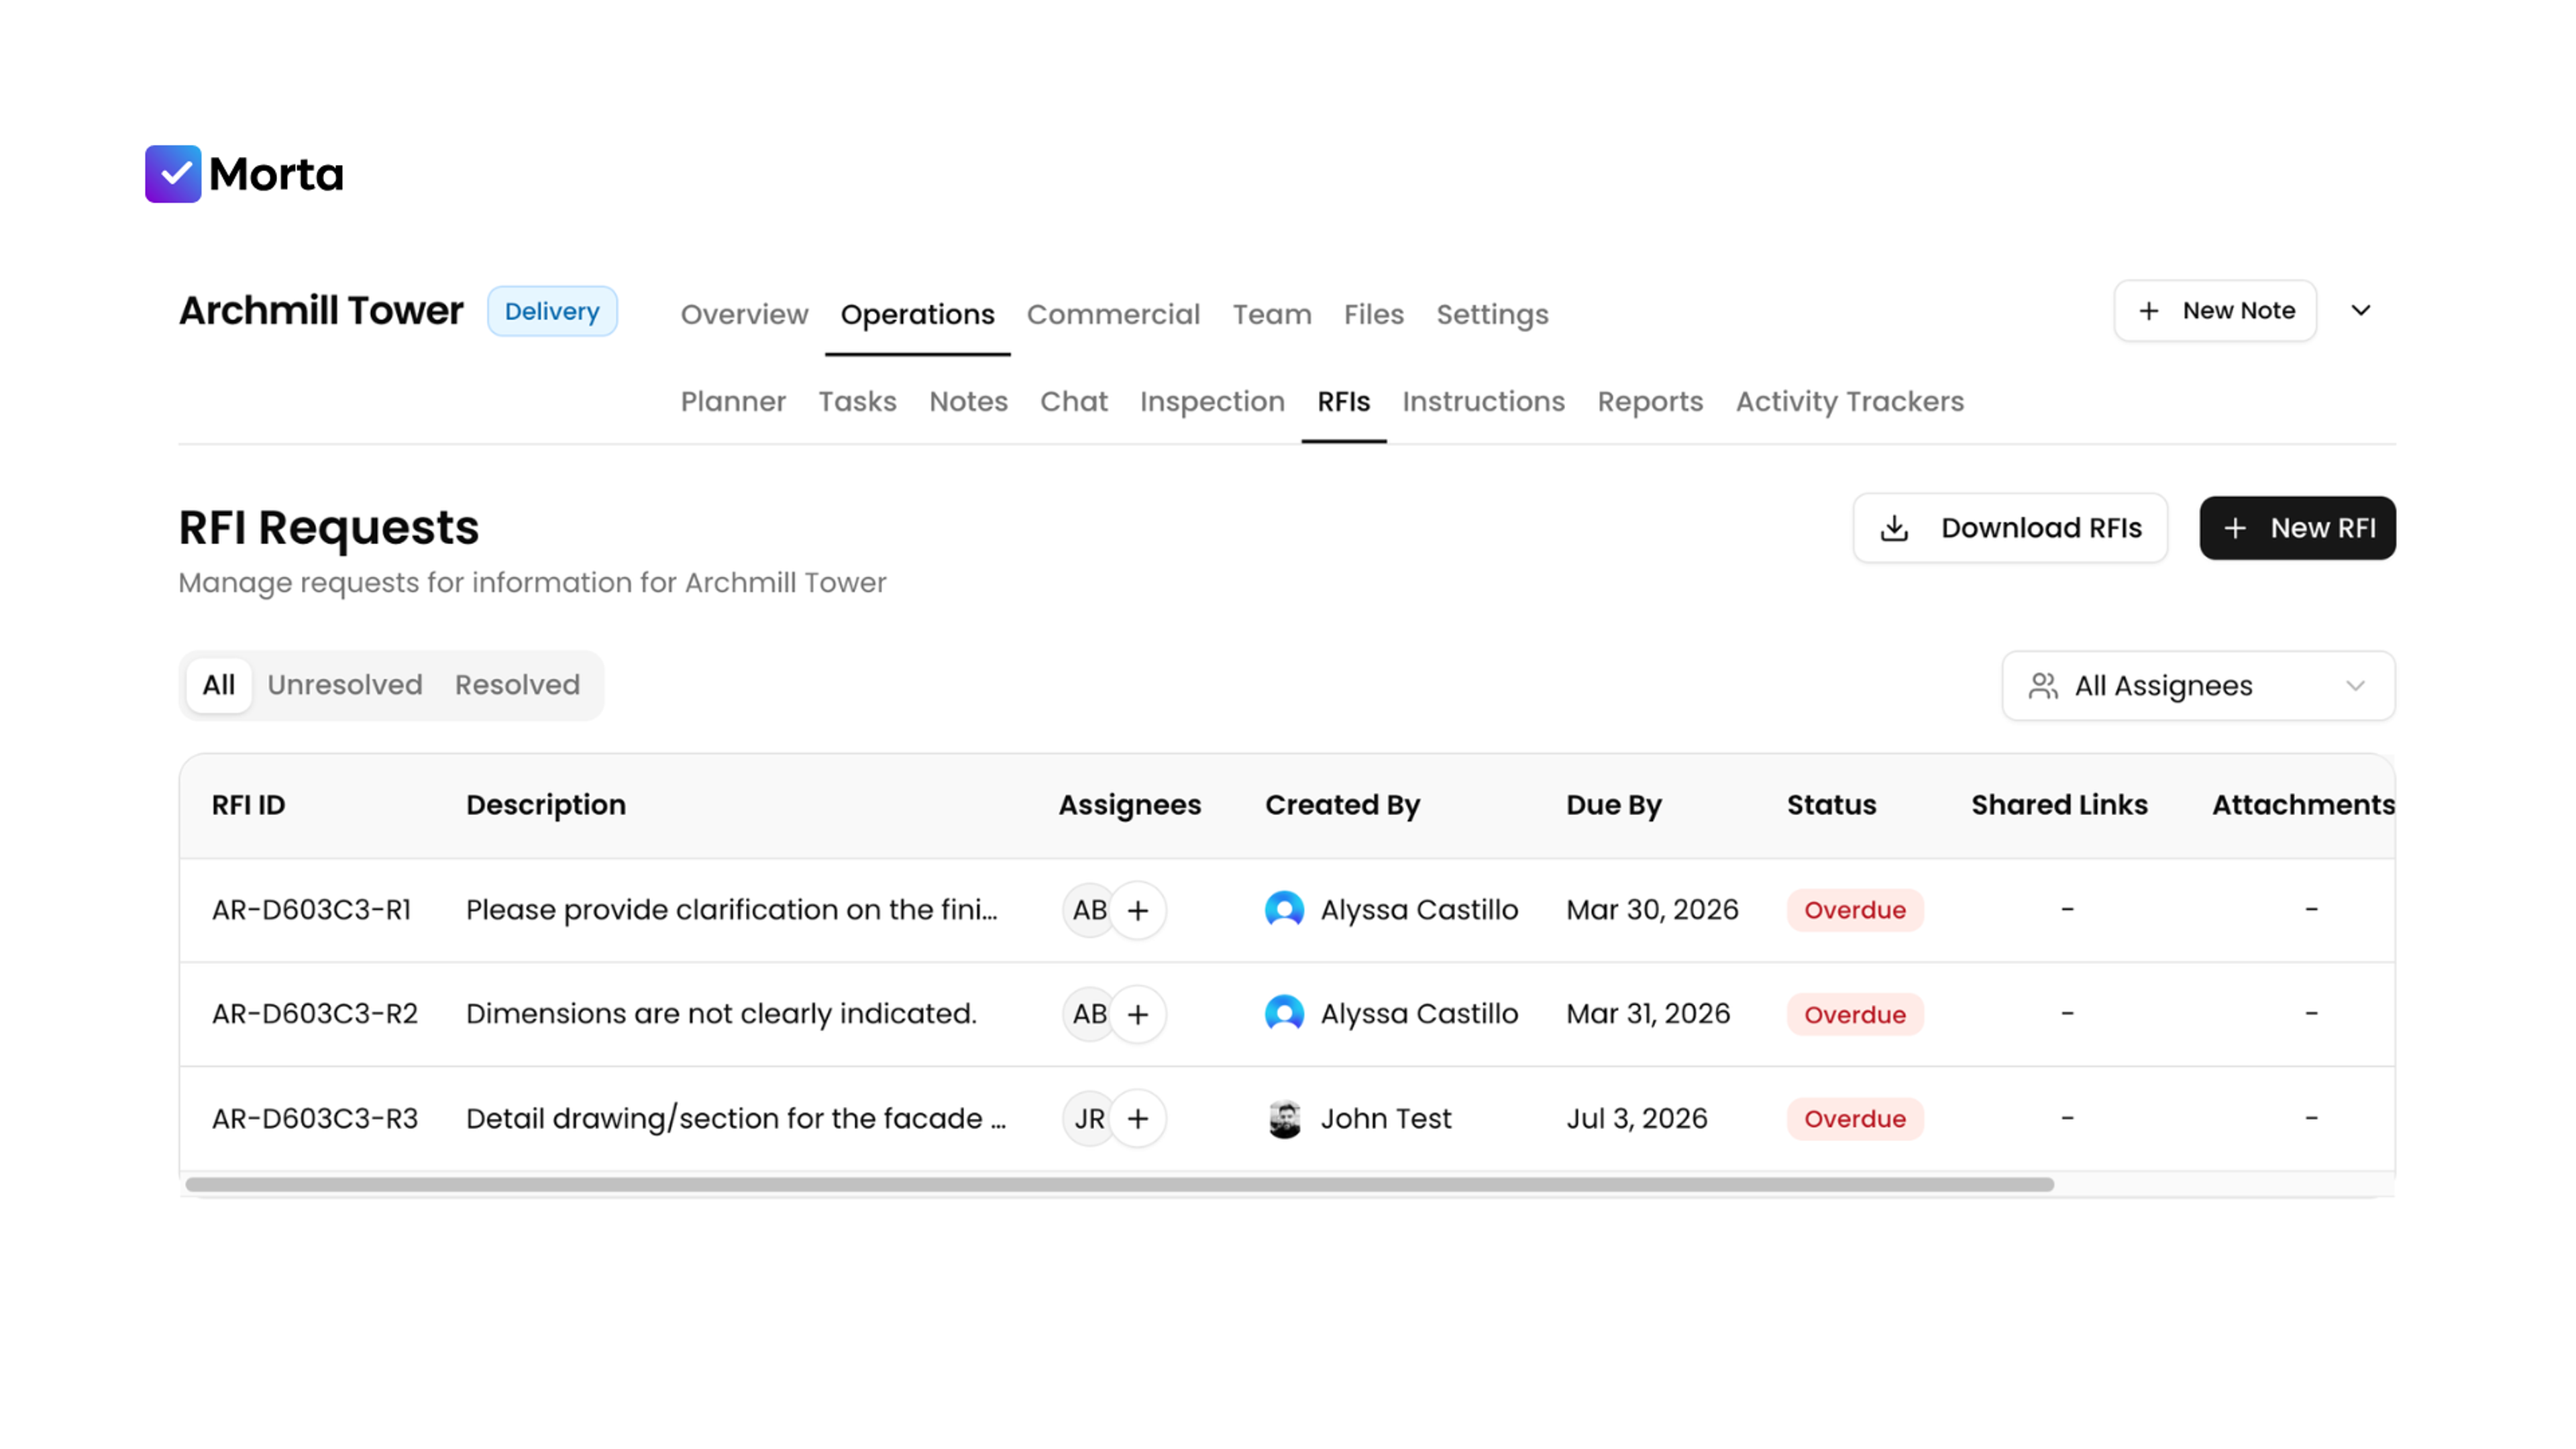Filter by Unresolved RFIs

click(344, 685)
